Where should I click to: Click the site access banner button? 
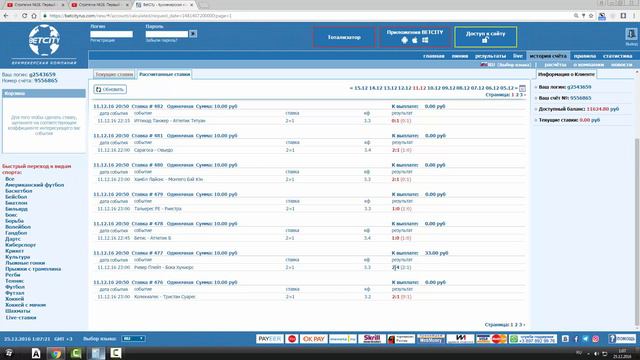pyautogui.click(x=485, y=37)
